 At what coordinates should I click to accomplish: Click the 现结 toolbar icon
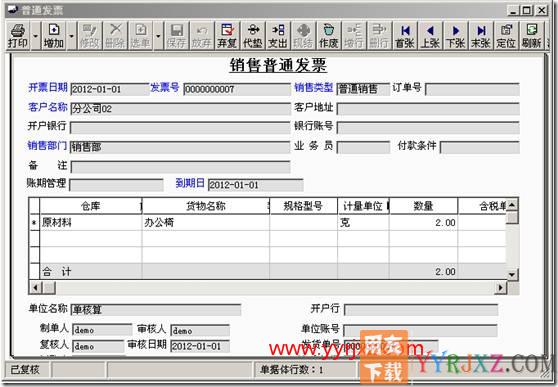(303, 36)
